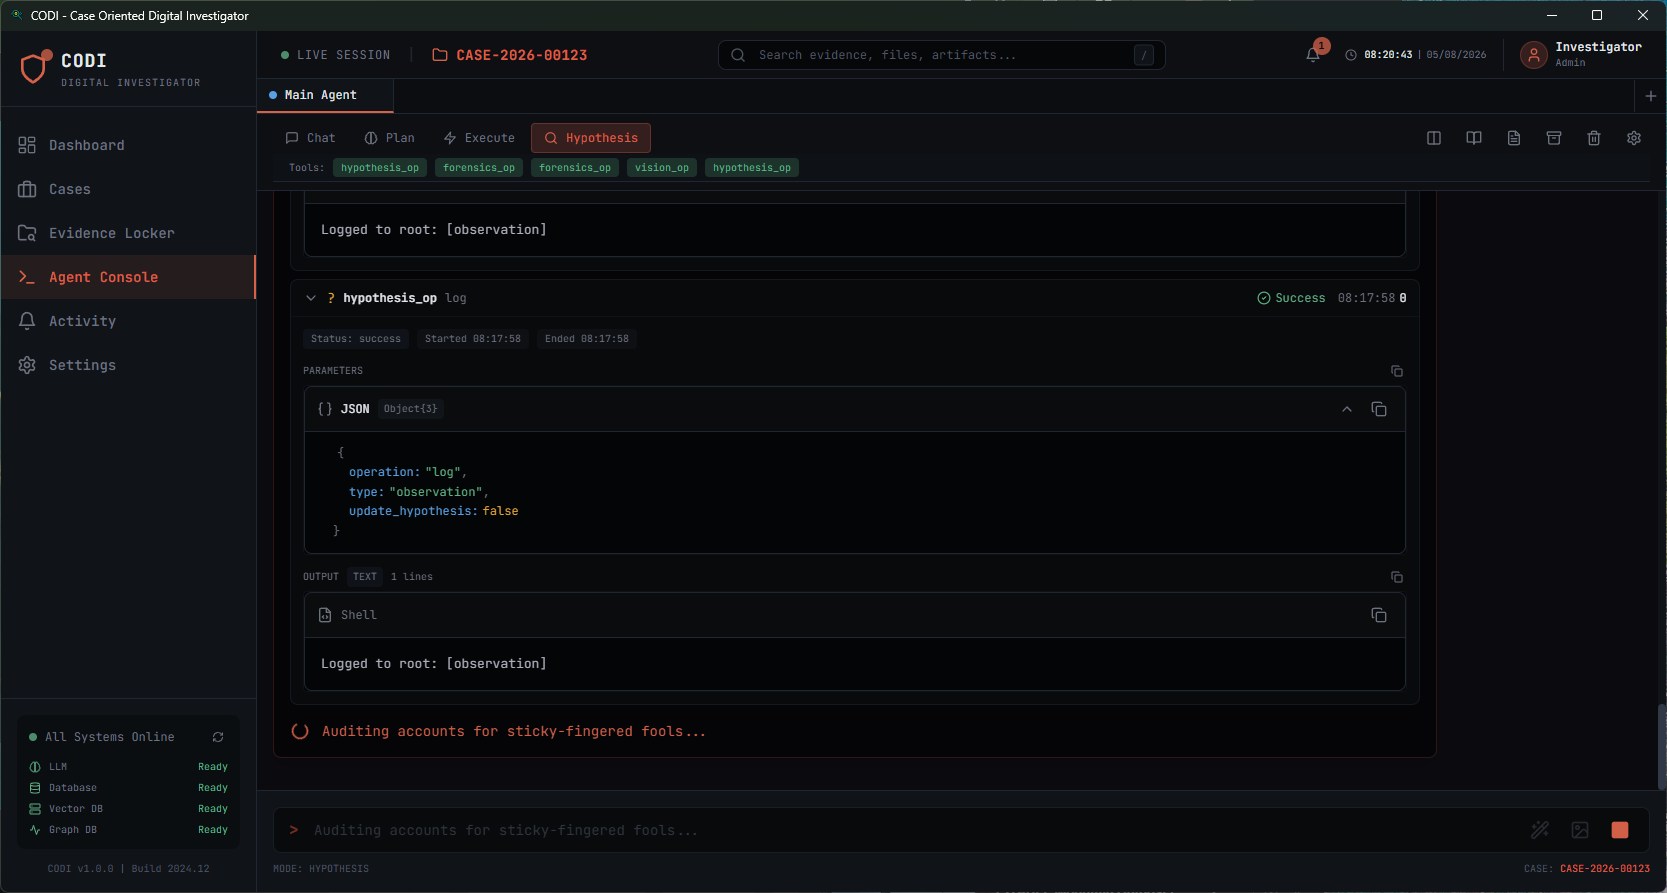Screen dimensions: 1667x893
Task: Select the Hypothesis mode tab
Action: tap(591, 138)
